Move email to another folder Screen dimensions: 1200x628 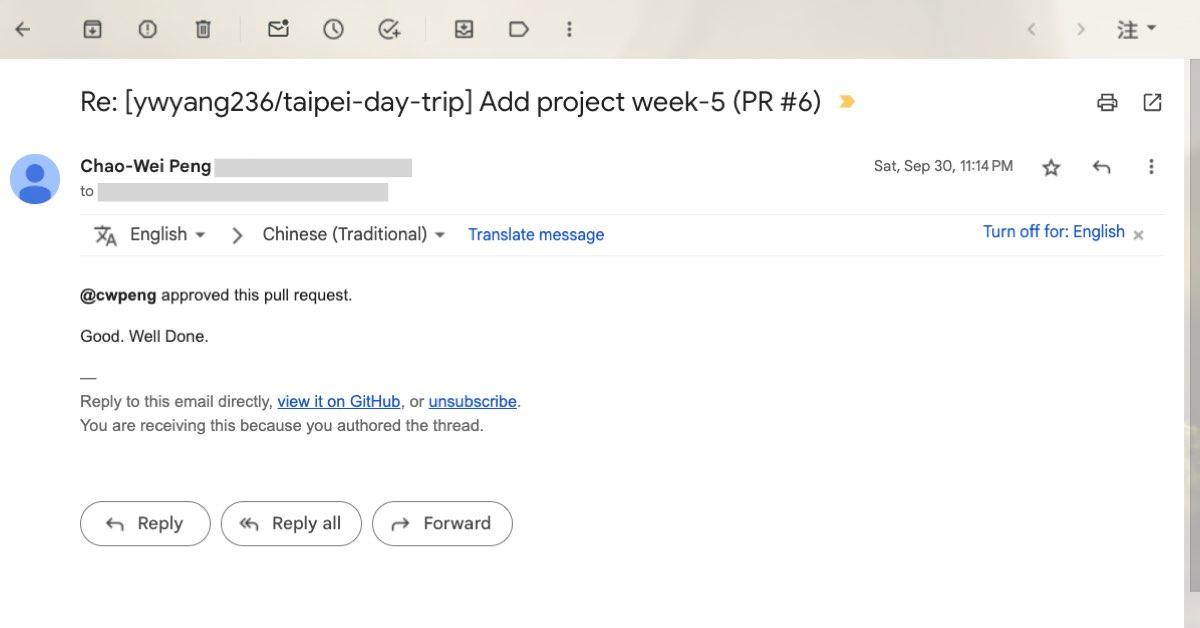point(464,29)
